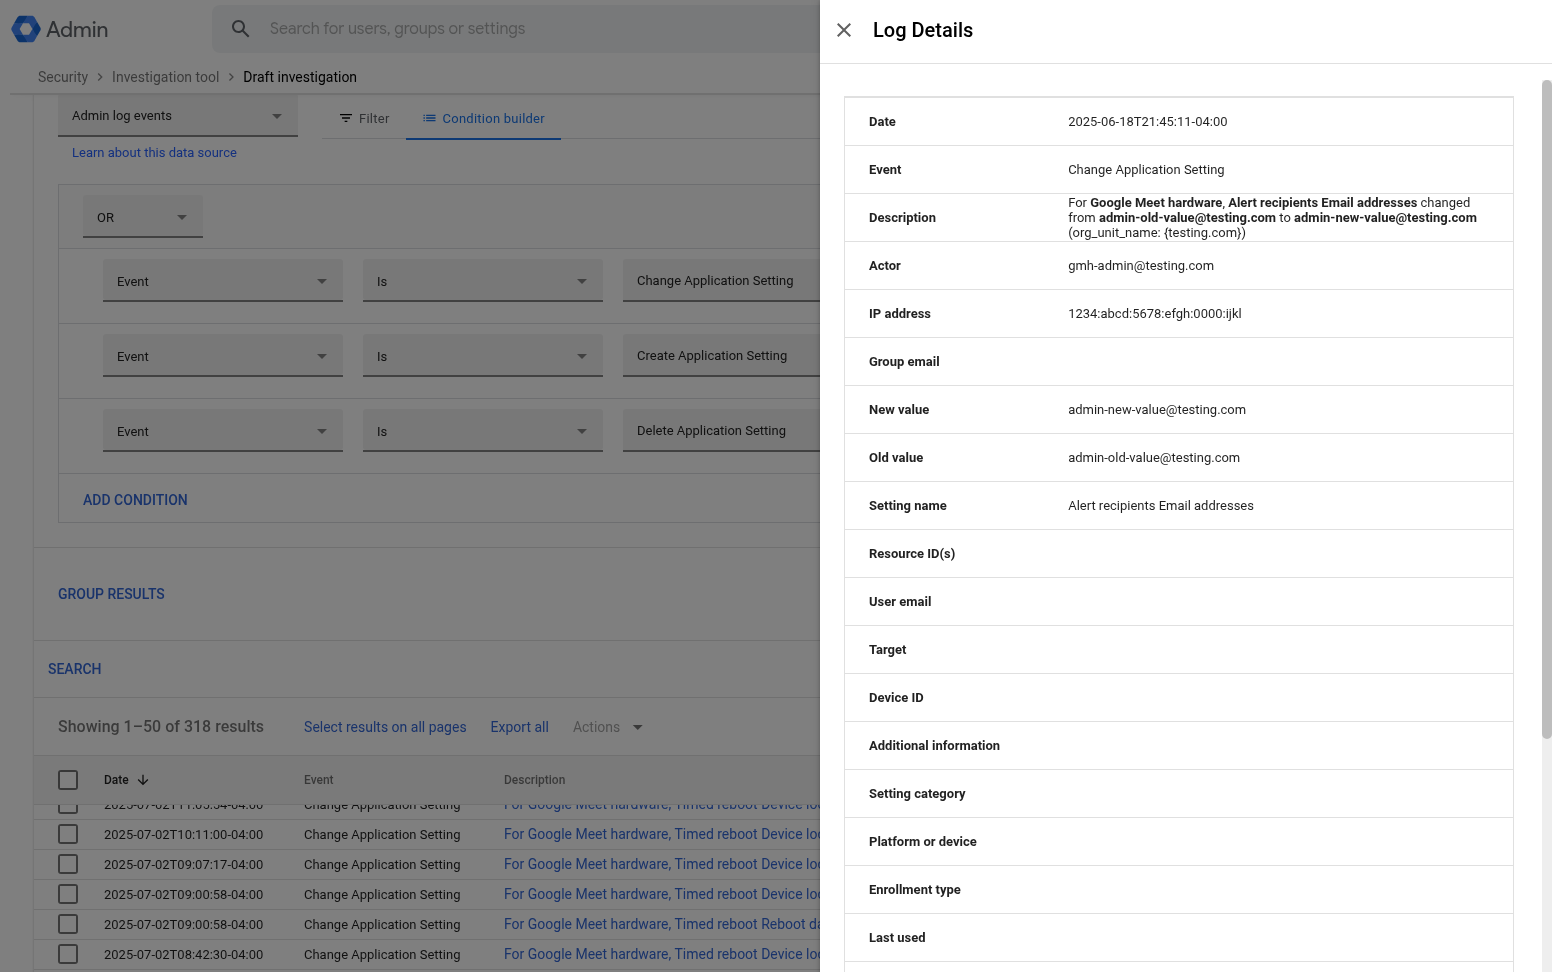Click the Log Details vertical scrollbar
This screenshot has height=972, width=1562.
(x=1546, y=410)
